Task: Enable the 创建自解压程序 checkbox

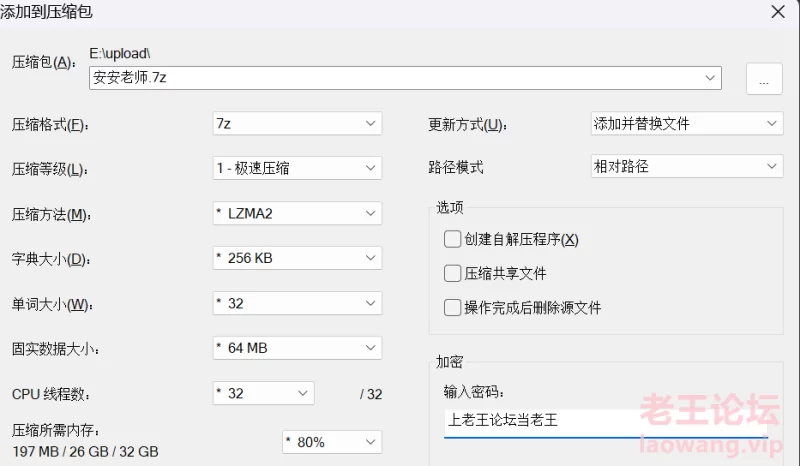Action: 453,239
